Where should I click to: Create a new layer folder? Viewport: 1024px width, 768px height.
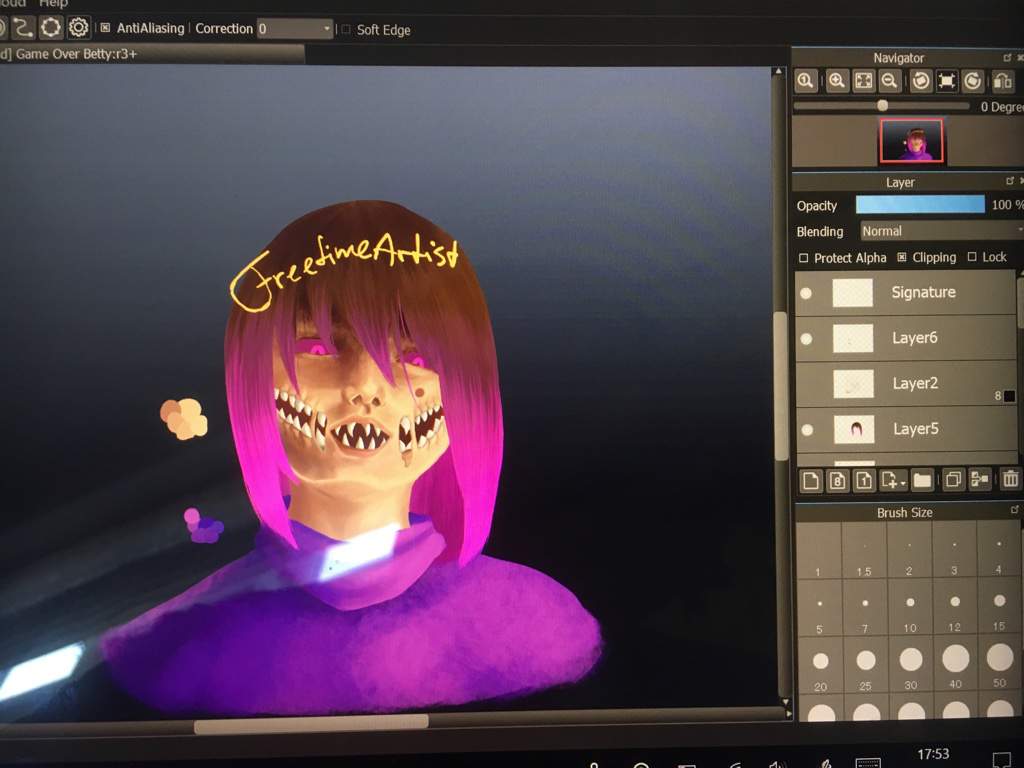[x=922, y=481]
